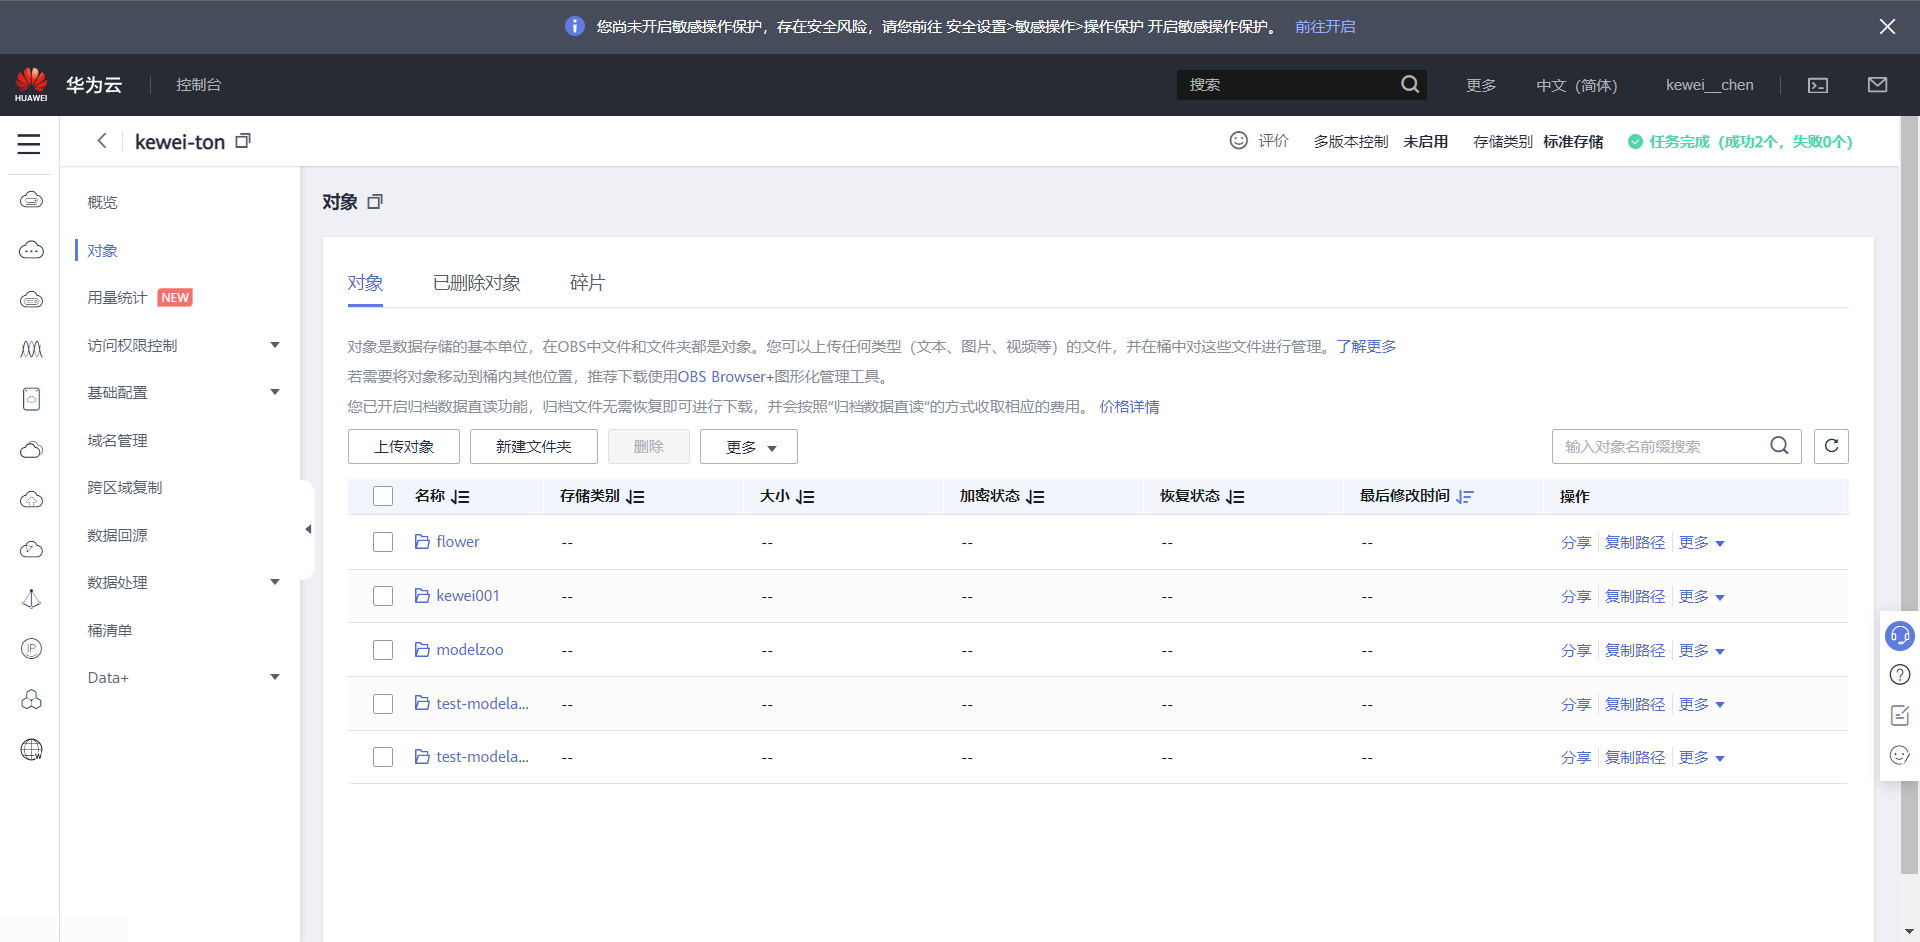Open 概览 in sidebar

[x=102, y=202]
